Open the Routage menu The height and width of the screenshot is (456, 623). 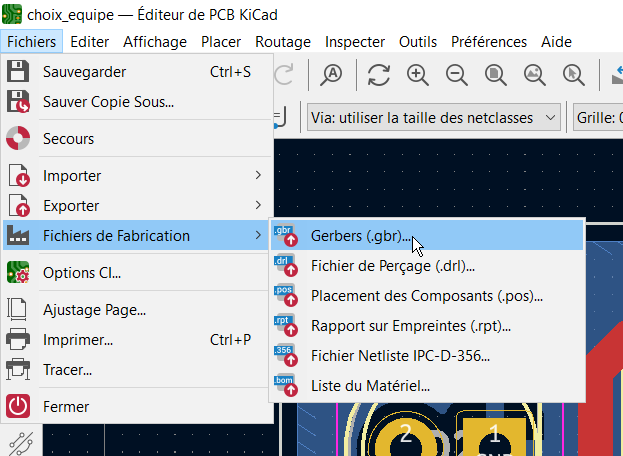tap(283, 42)
